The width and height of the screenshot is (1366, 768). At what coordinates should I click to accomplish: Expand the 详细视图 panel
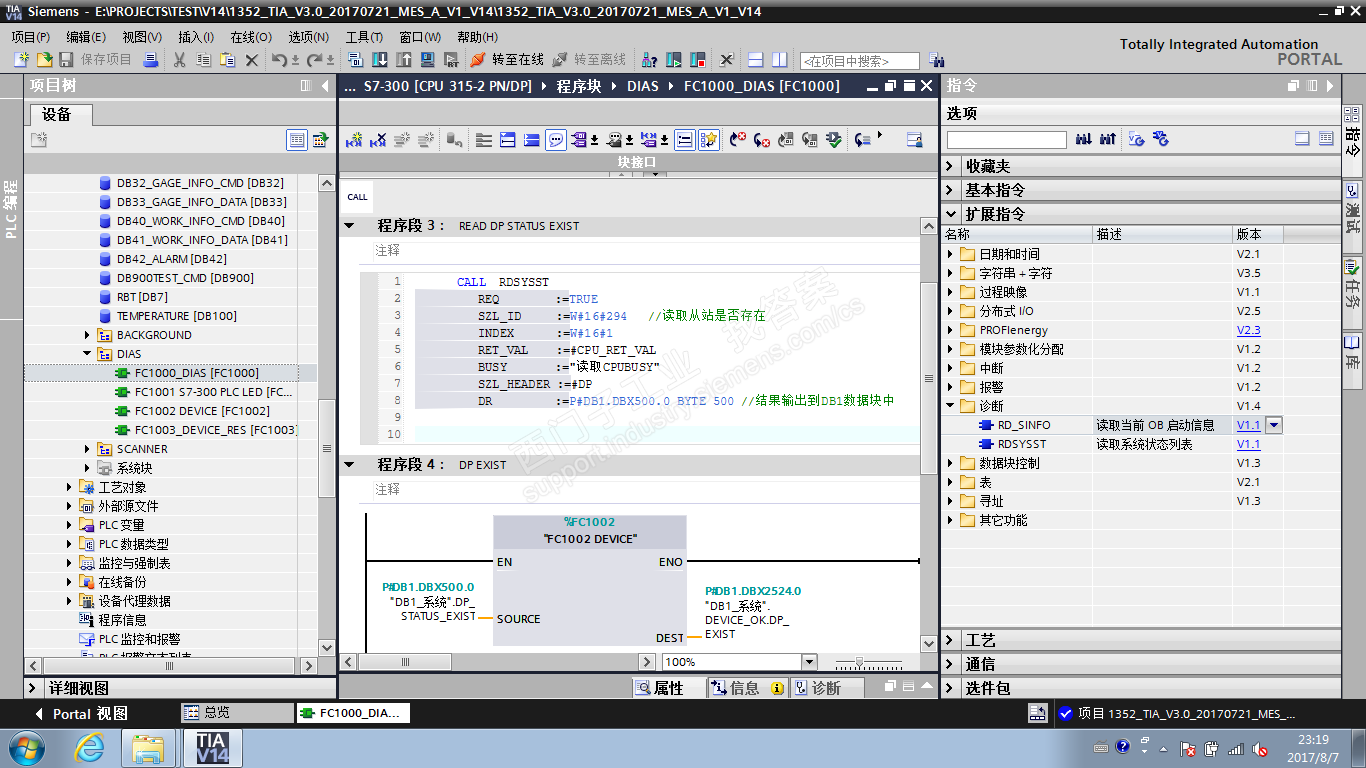tap(33, 689)
